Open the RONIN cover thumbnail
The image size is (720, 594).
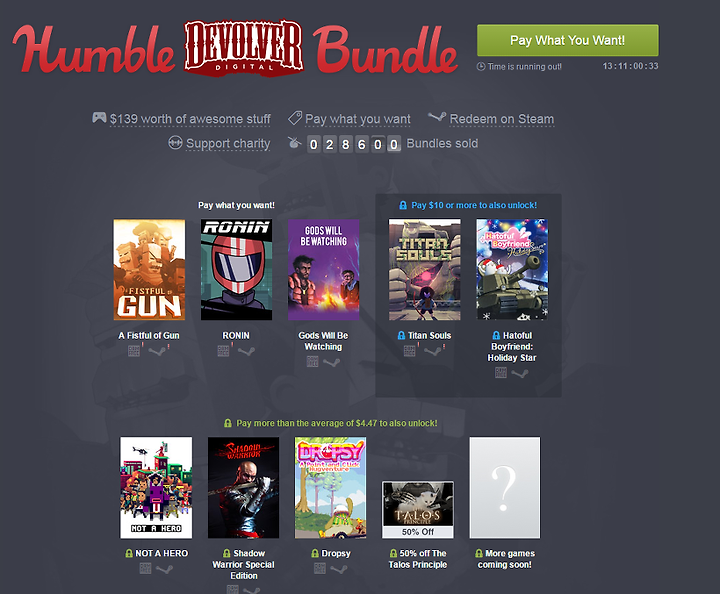click(x=236, y=269)
